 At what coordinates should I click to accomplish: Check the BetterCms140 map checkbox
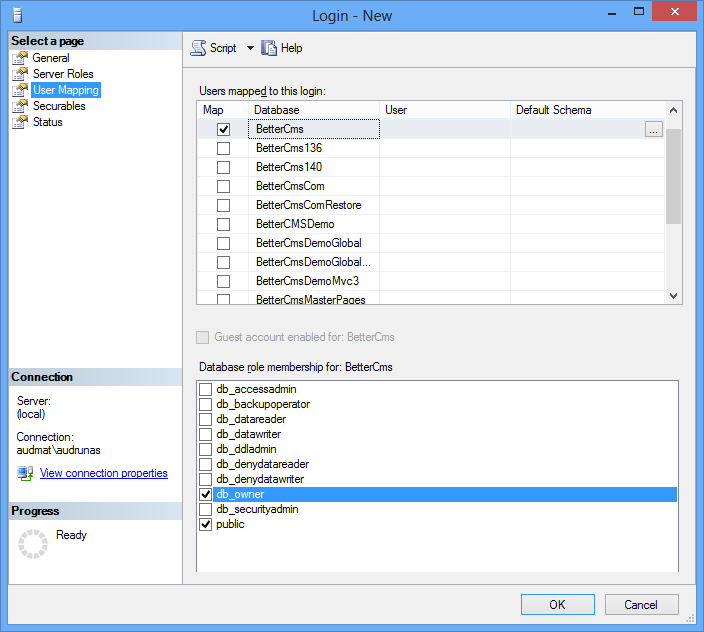click(223, 167)
